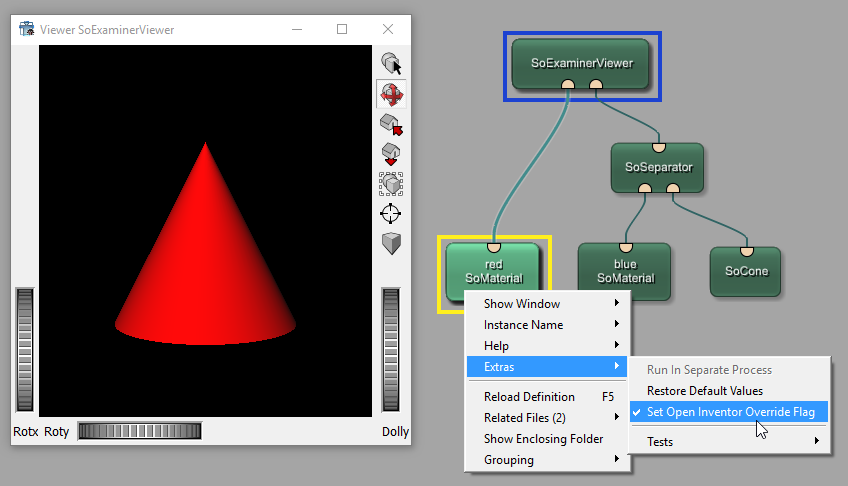The width and height of the screenshot is (848, 486).
Task: Click the horizontal Roty thumbwheel
Action: (139, 431)
